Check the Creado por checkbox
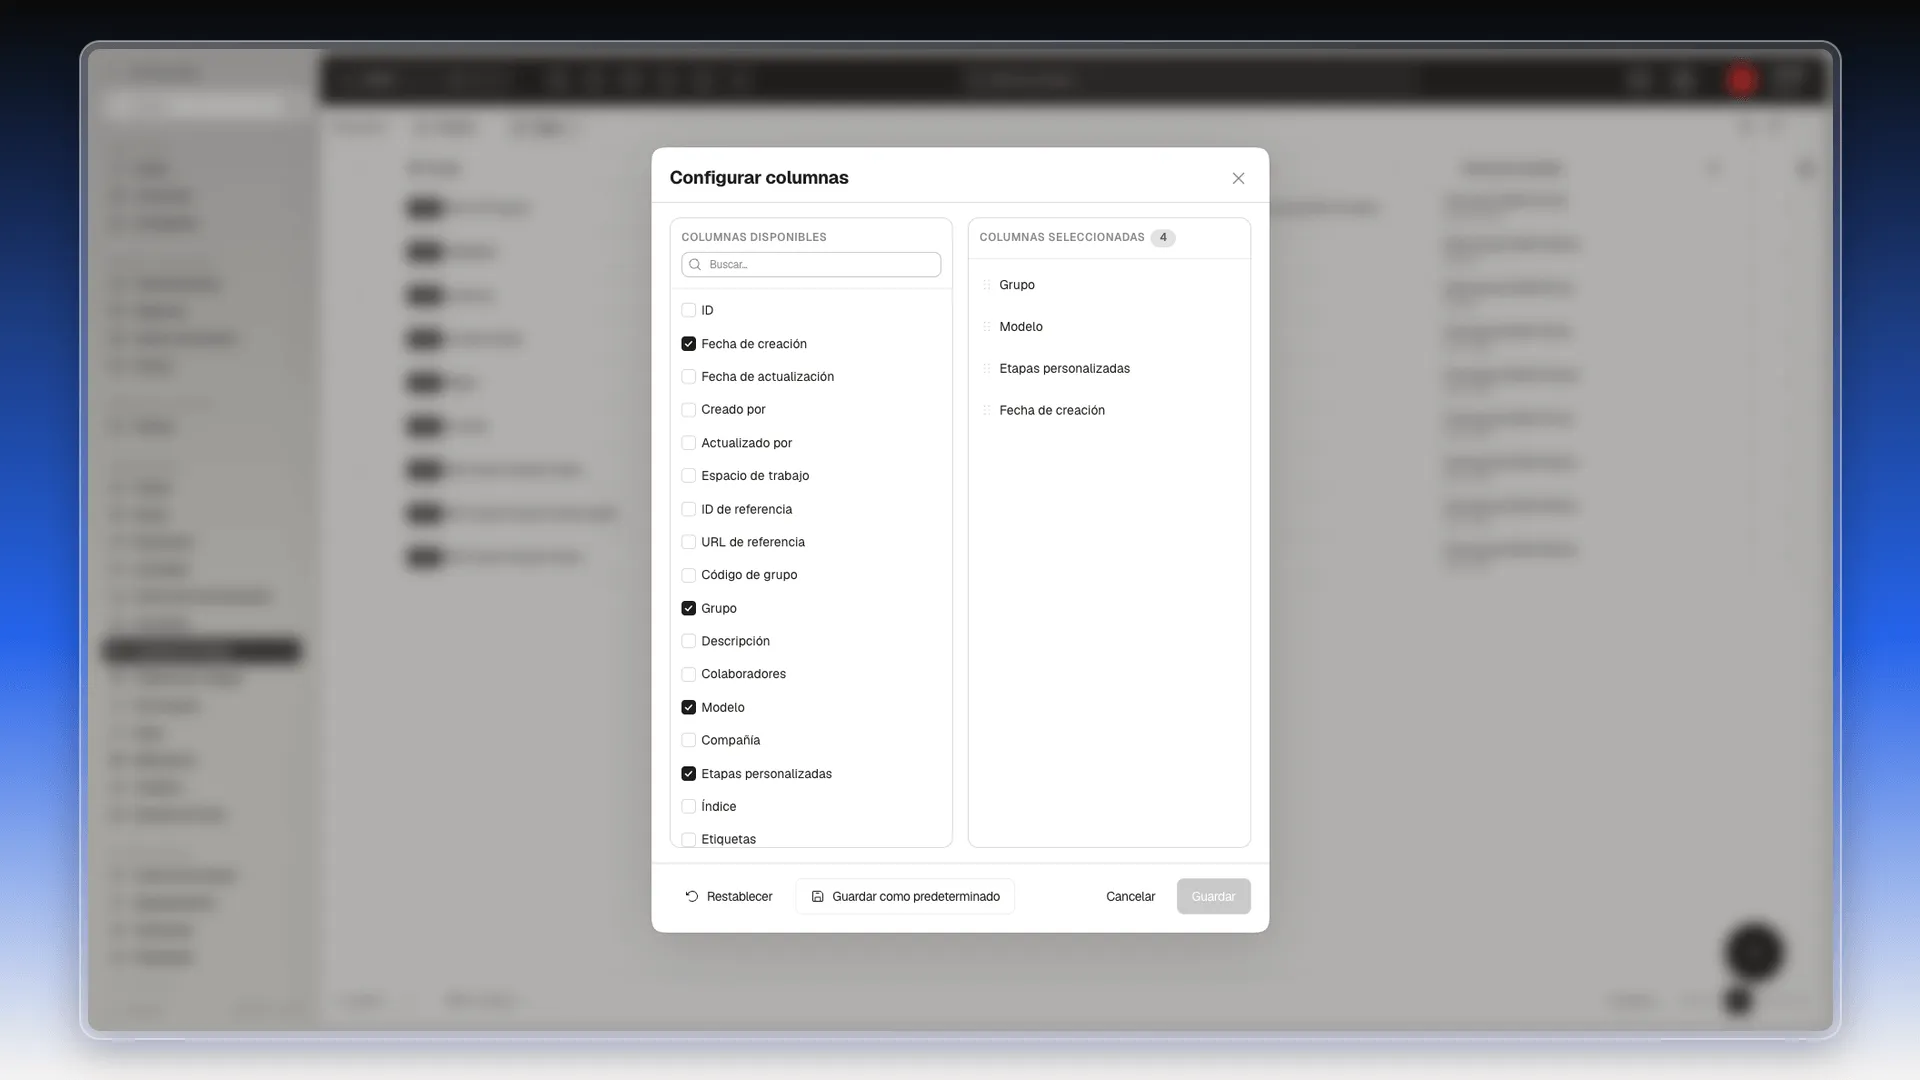The height and width of the screenshot is (1080, 1920). pyautogui.click(x=688, y=410)
